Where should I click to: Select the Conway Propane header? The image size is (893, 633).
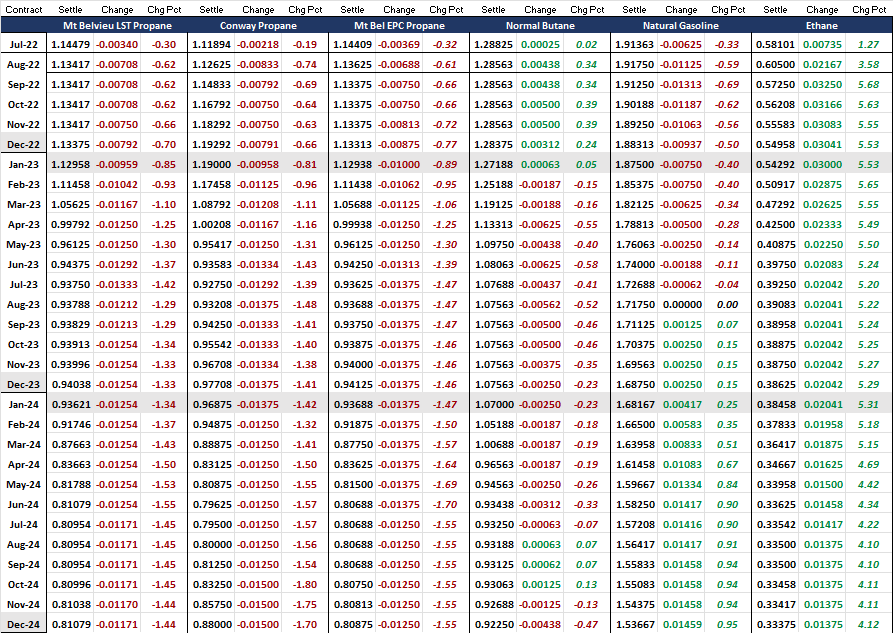pos(258,26)
